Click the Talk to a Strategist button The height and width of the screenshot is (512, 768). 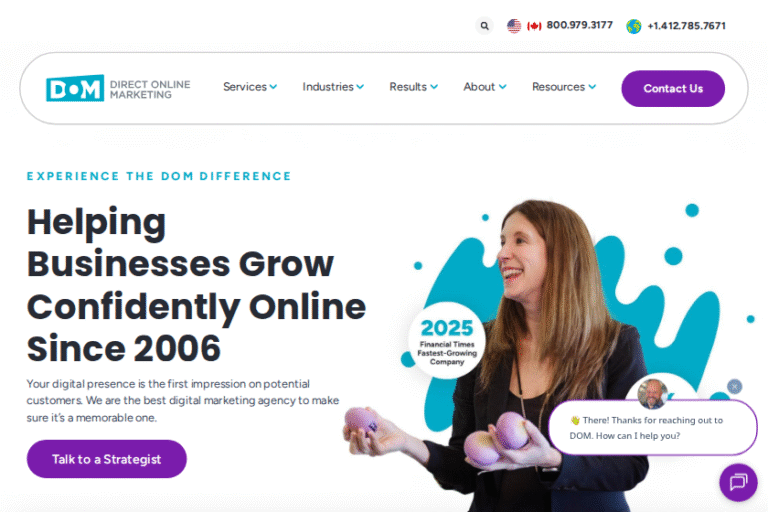(106, 459)
